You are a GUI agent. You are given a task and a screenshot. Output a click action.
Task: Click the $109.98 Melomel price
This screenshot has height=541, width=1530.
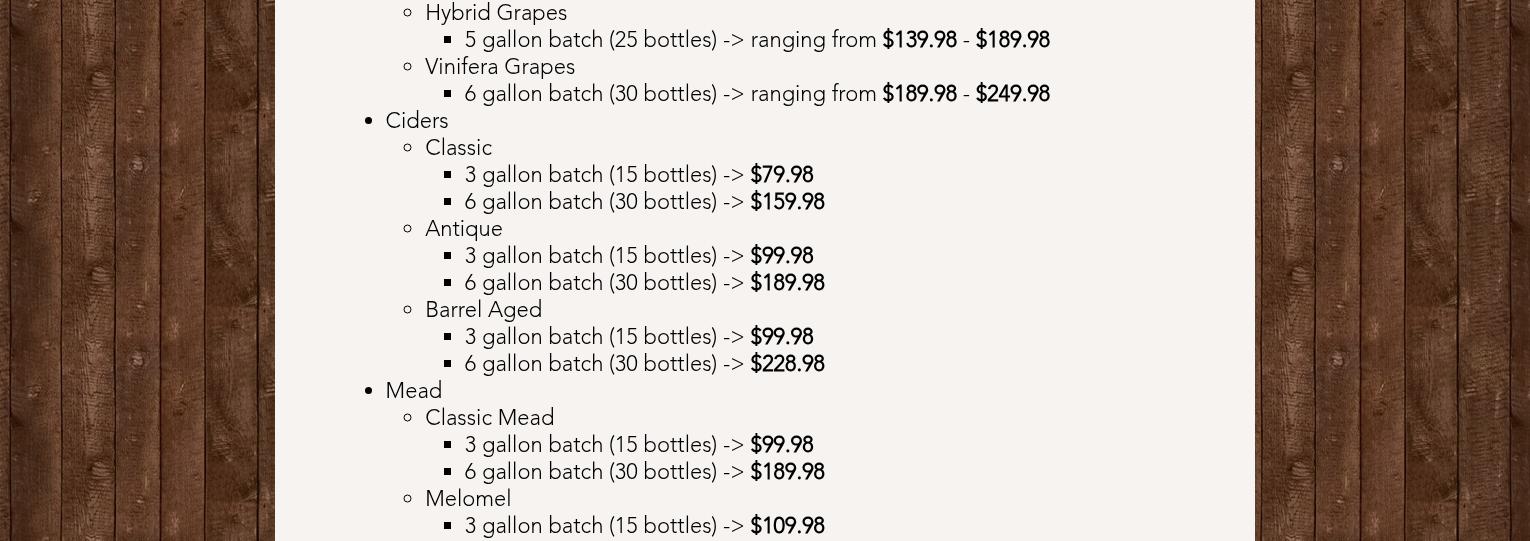coord(787,526)
